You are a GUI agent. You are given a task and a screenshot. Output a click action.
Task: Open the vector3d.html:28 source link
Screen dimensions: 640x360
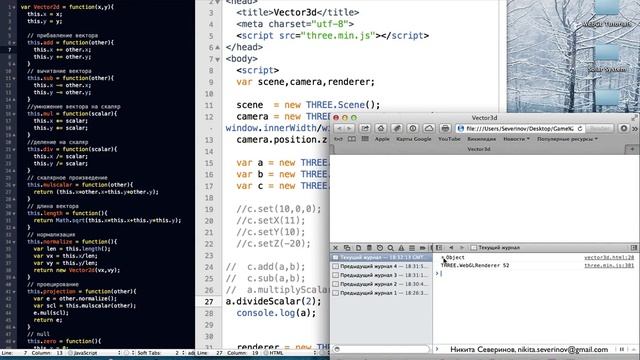click(609, 258)
